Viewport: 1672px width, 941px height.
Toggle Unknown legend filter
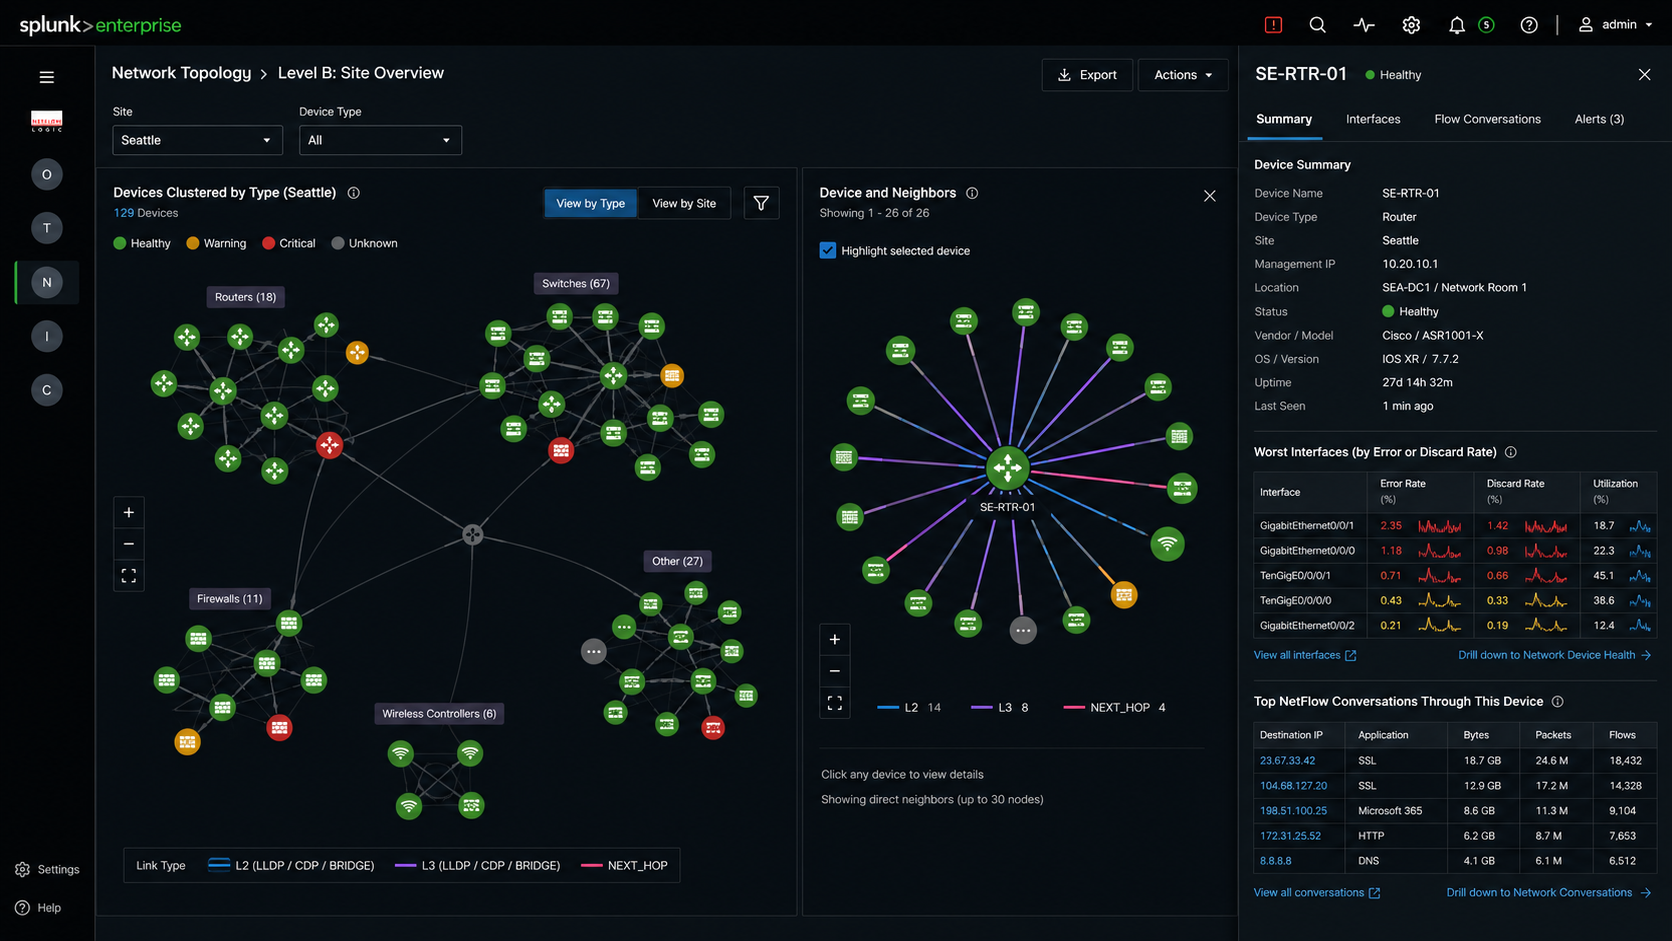pyautogui.click(x=364, y=243)
